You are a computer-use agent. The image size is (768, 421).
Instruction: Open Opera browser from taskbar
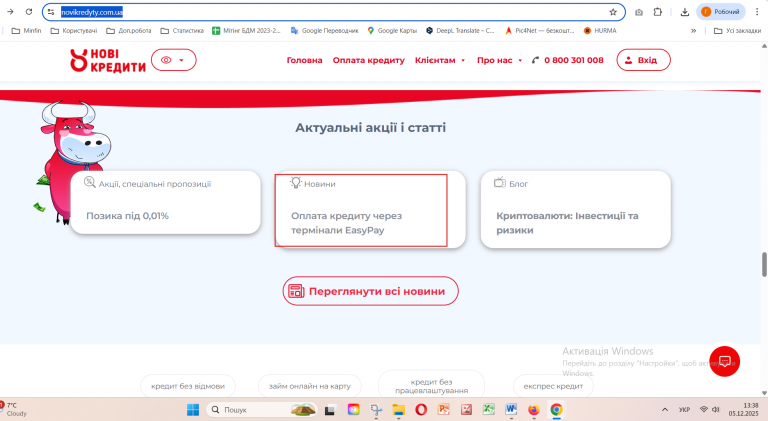pos(421,410)
